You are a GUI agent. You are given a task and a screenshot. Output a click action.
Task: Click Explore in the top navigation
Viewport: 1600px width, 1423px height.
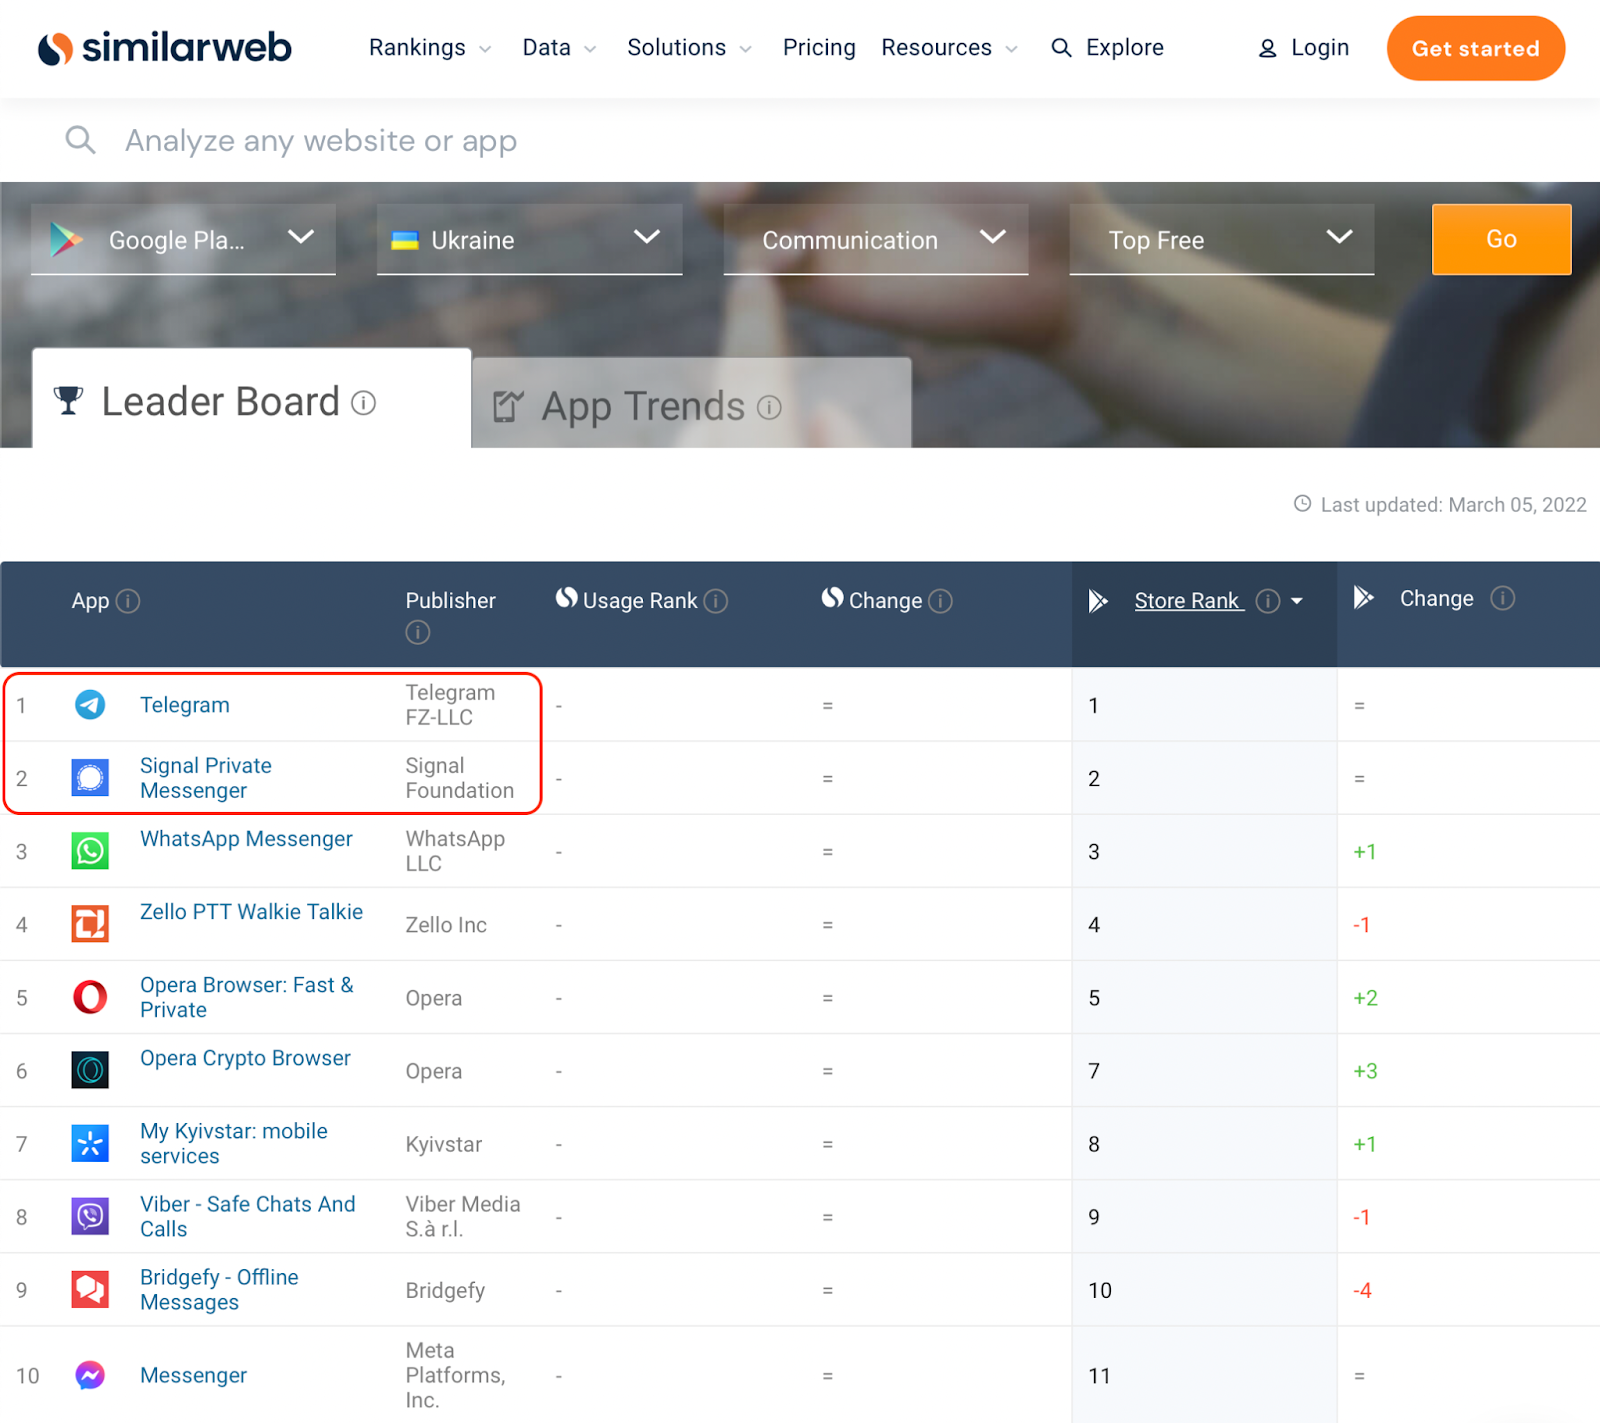click(1125, 48)
